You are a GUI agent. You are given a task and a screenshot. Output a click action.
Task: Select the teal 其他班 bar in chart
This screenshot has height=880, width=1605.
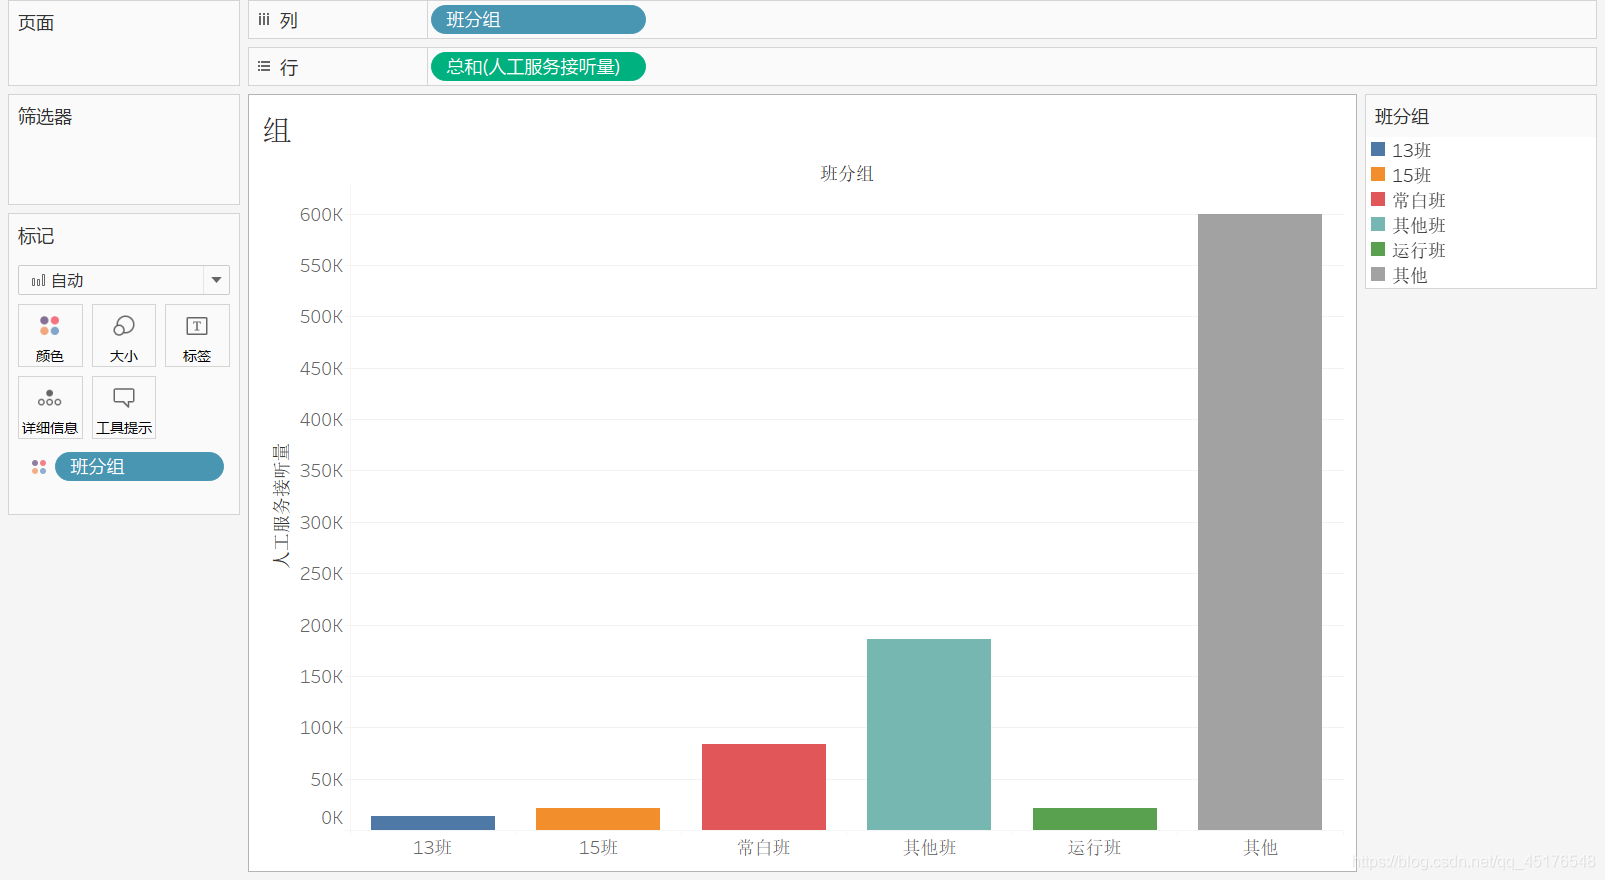[x=929, y=734]
